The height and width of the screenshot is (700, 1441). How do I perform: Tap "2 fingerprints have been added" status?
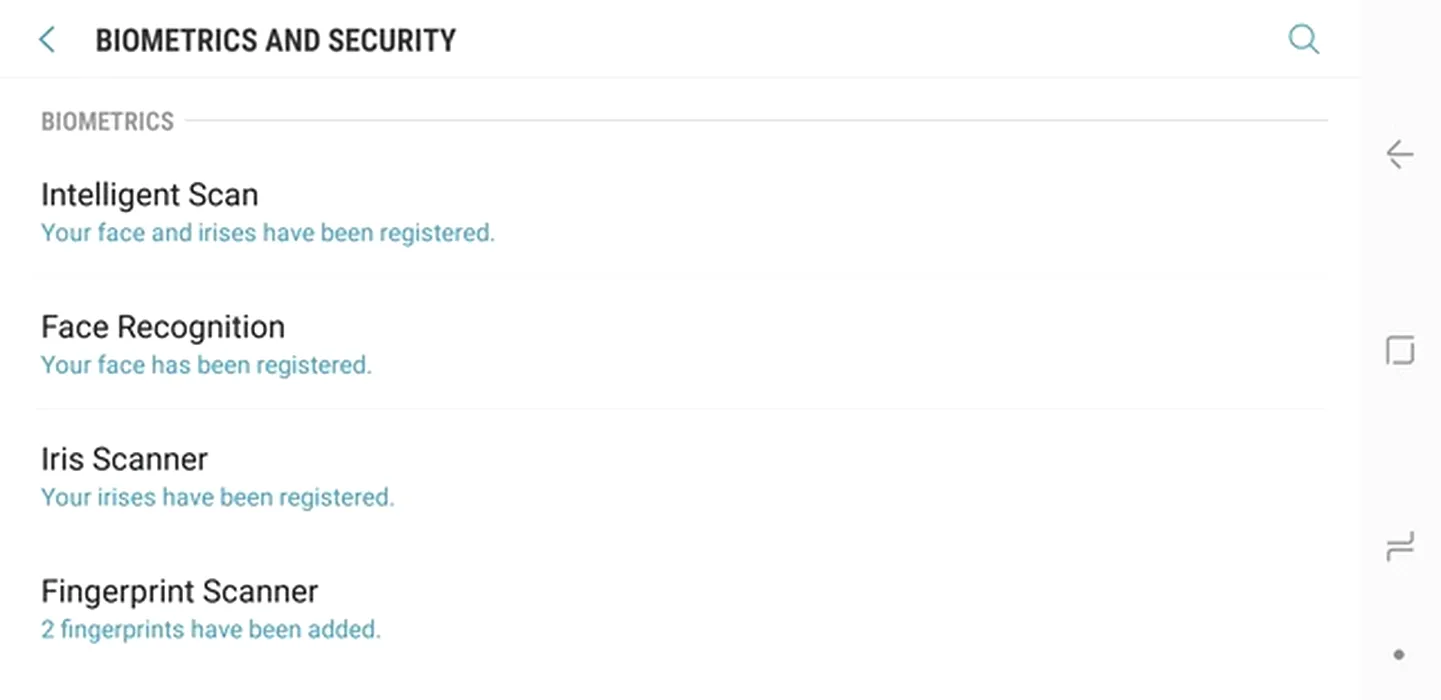coord(211,630)
